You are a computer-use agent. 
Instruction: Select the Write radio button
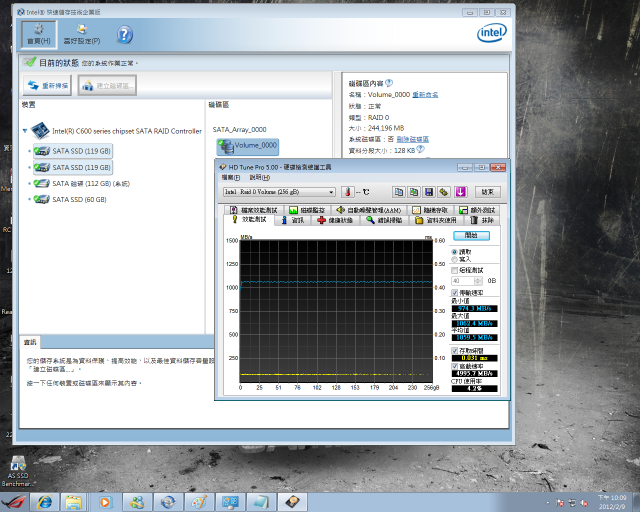[454, 259]
